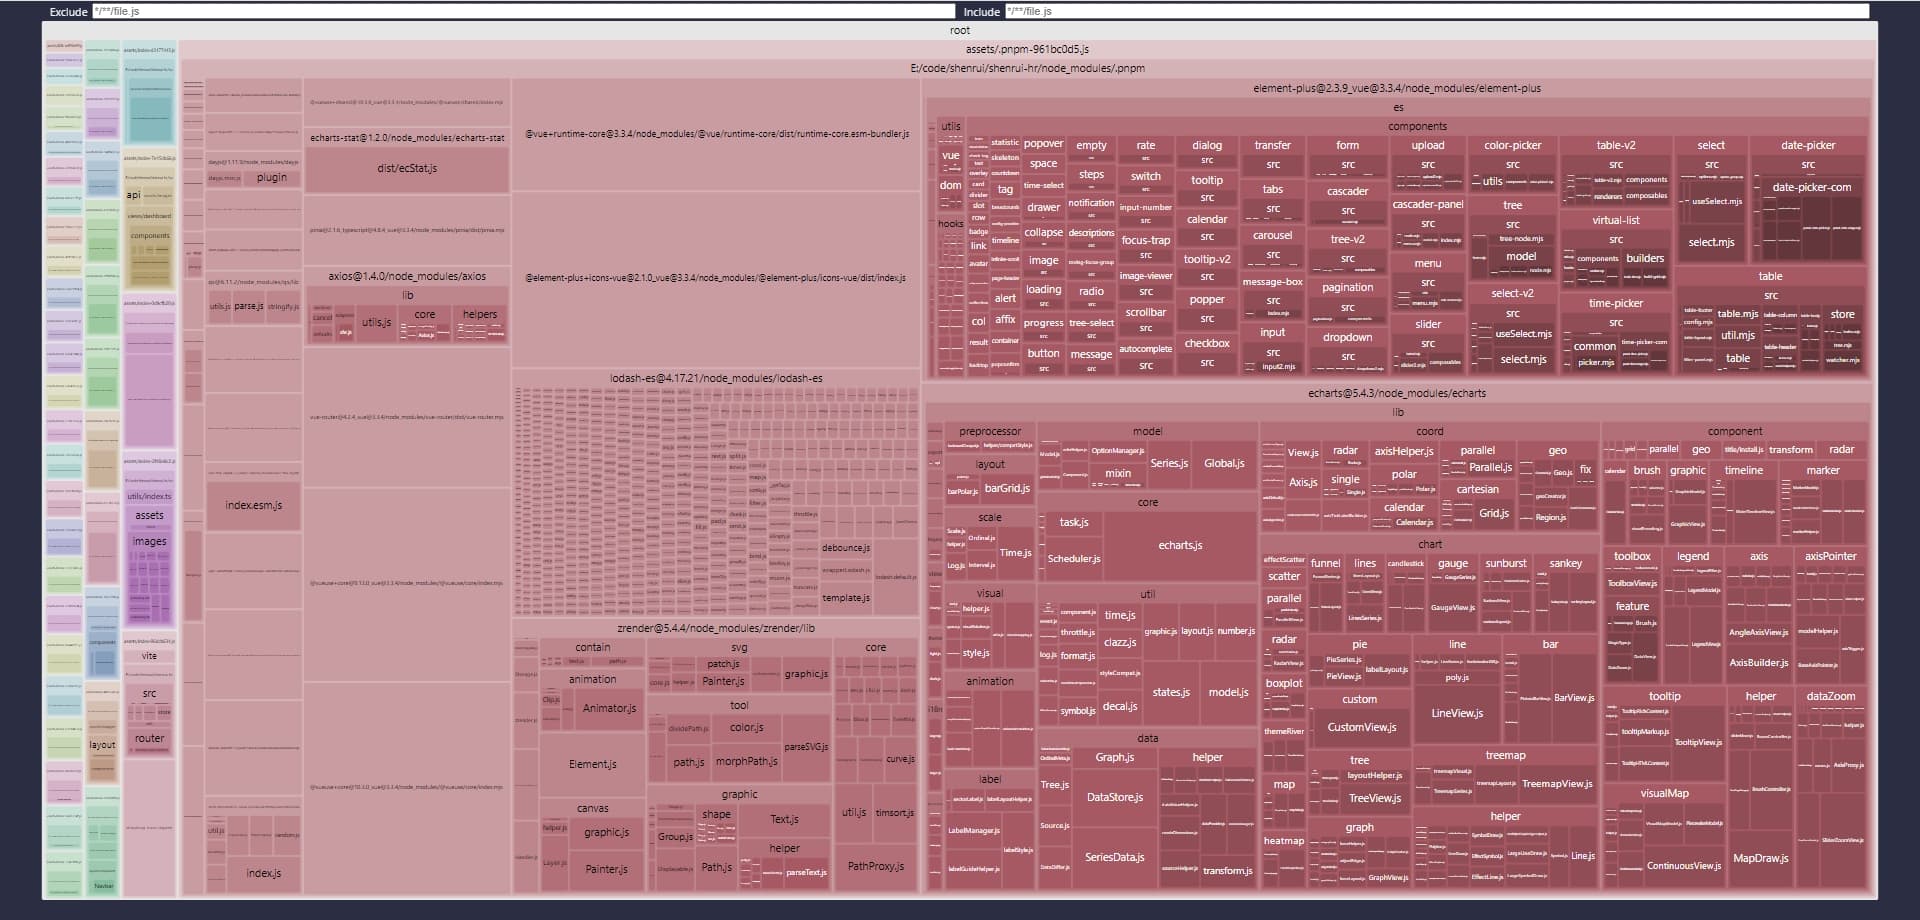Select the element-plus@2.3.9 package header

(1397, 88)
